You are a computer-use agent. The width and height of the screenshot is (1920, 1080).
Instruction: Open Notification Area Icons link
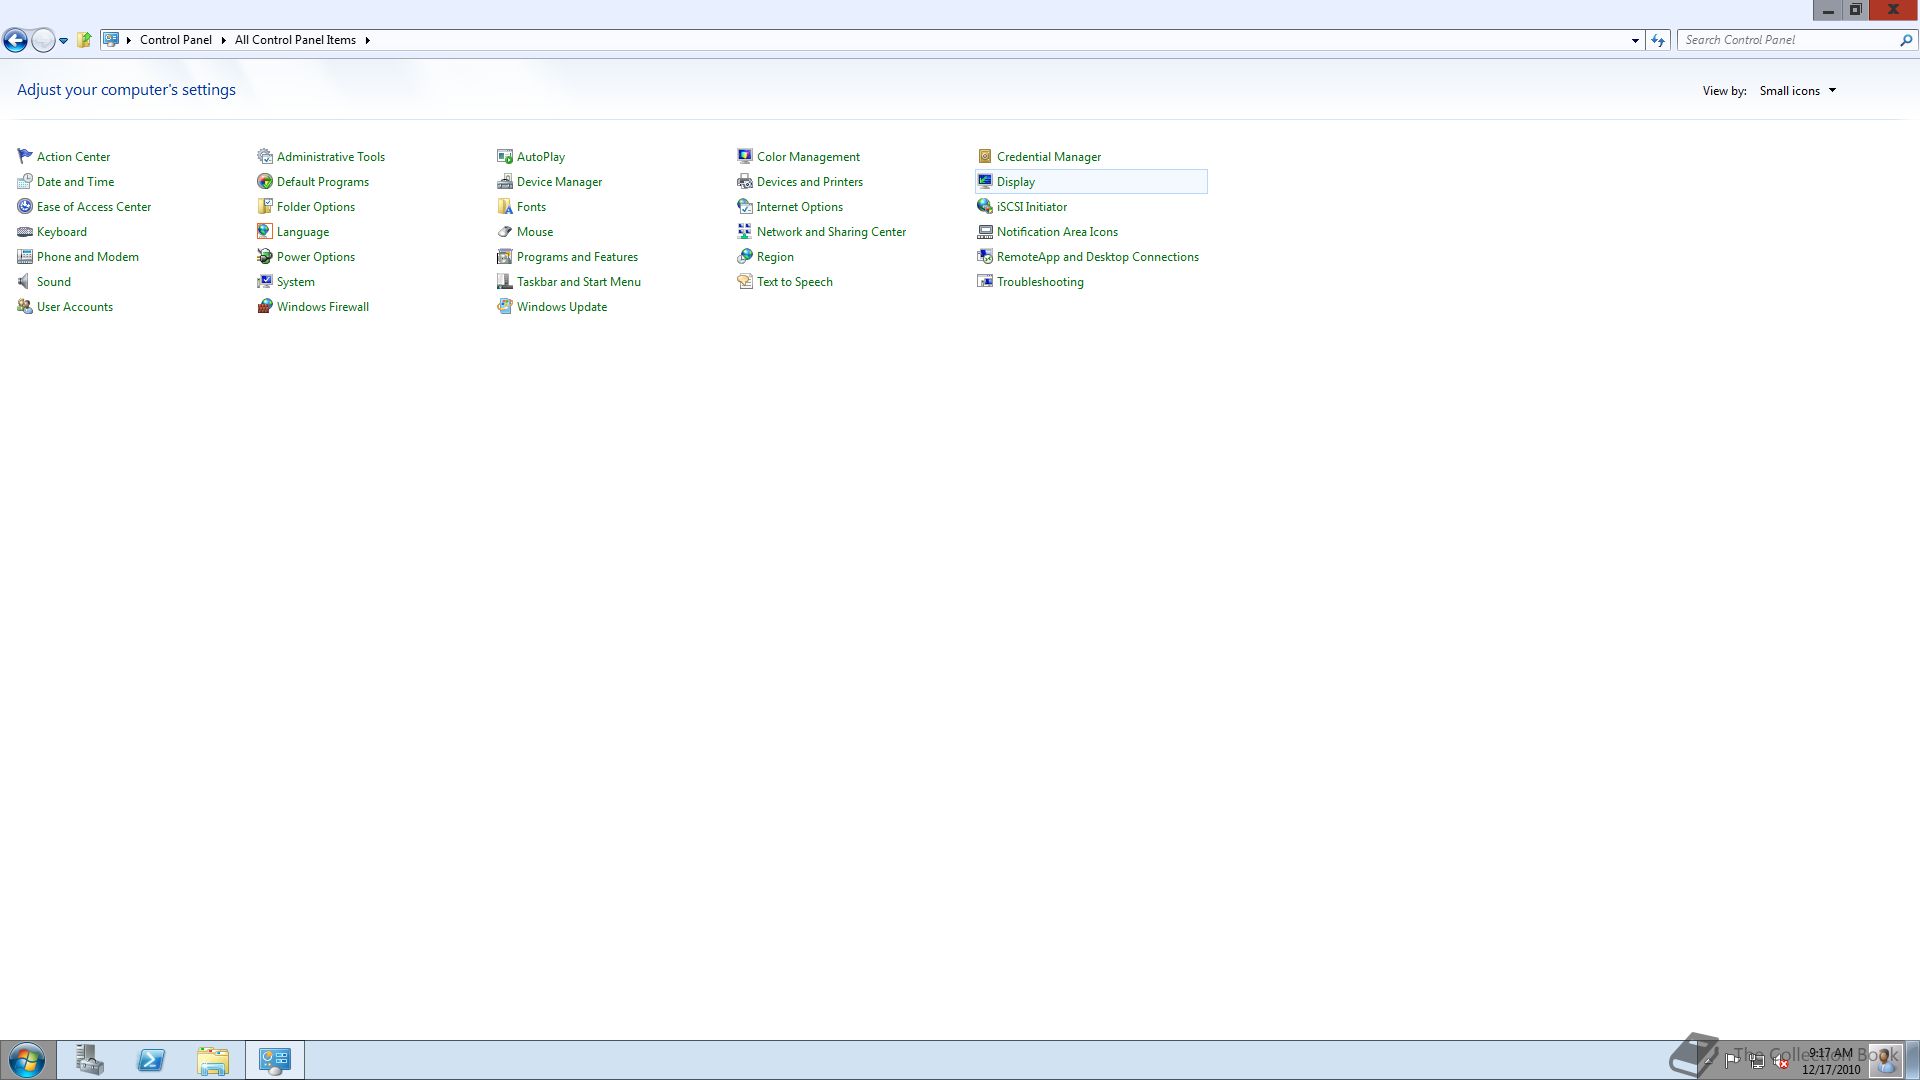1057,232
